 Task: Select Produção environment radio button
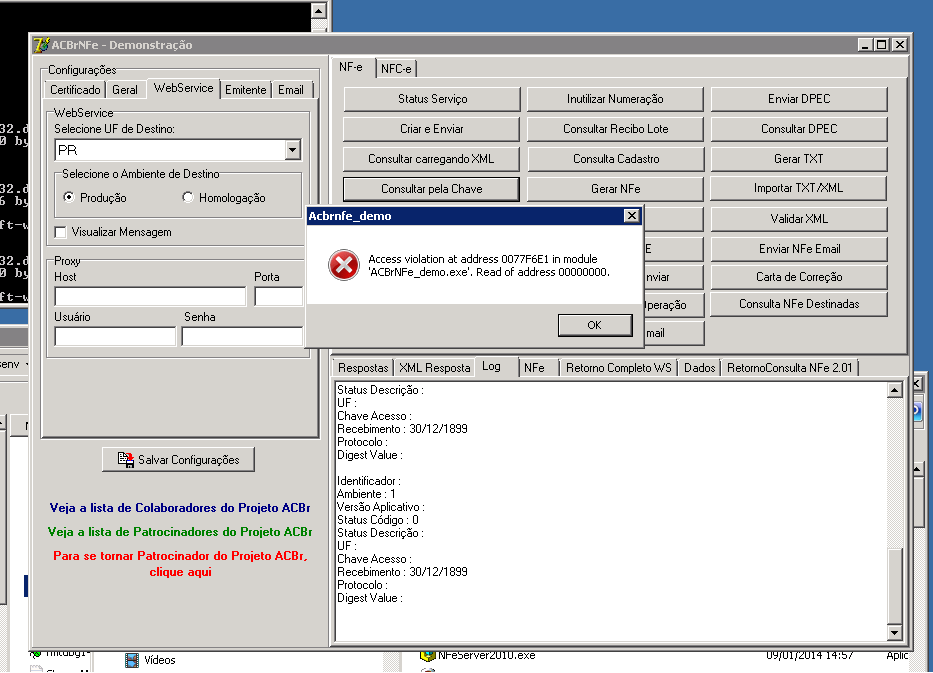69,197
